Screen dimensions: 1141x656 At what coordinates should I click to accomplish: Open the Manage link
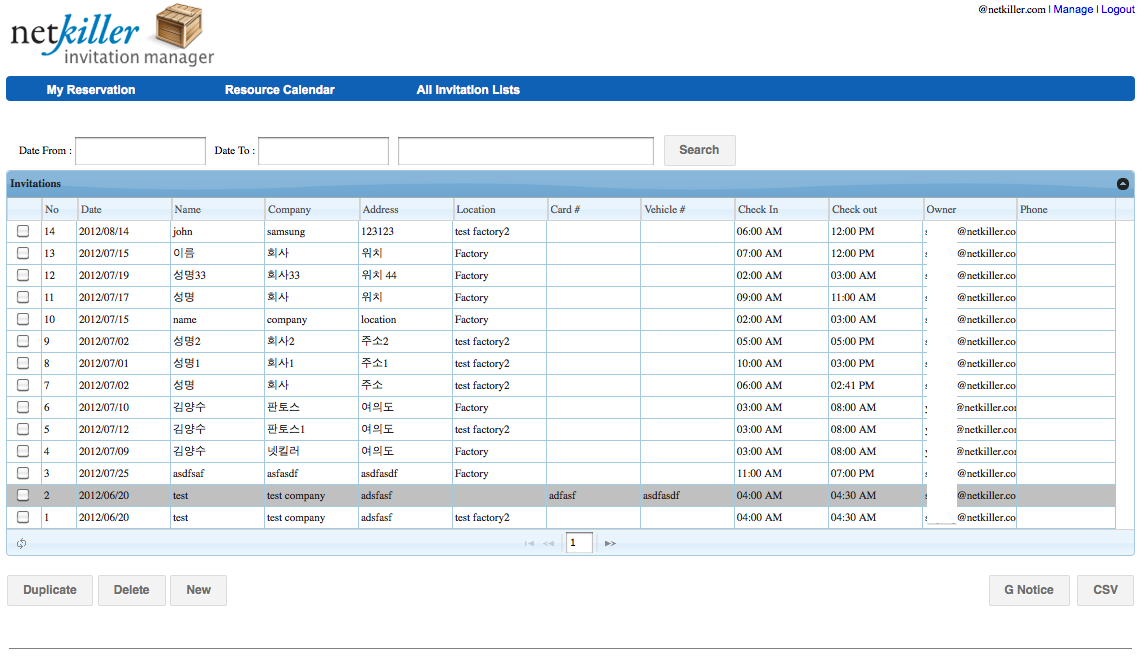tap(1073, 9)
